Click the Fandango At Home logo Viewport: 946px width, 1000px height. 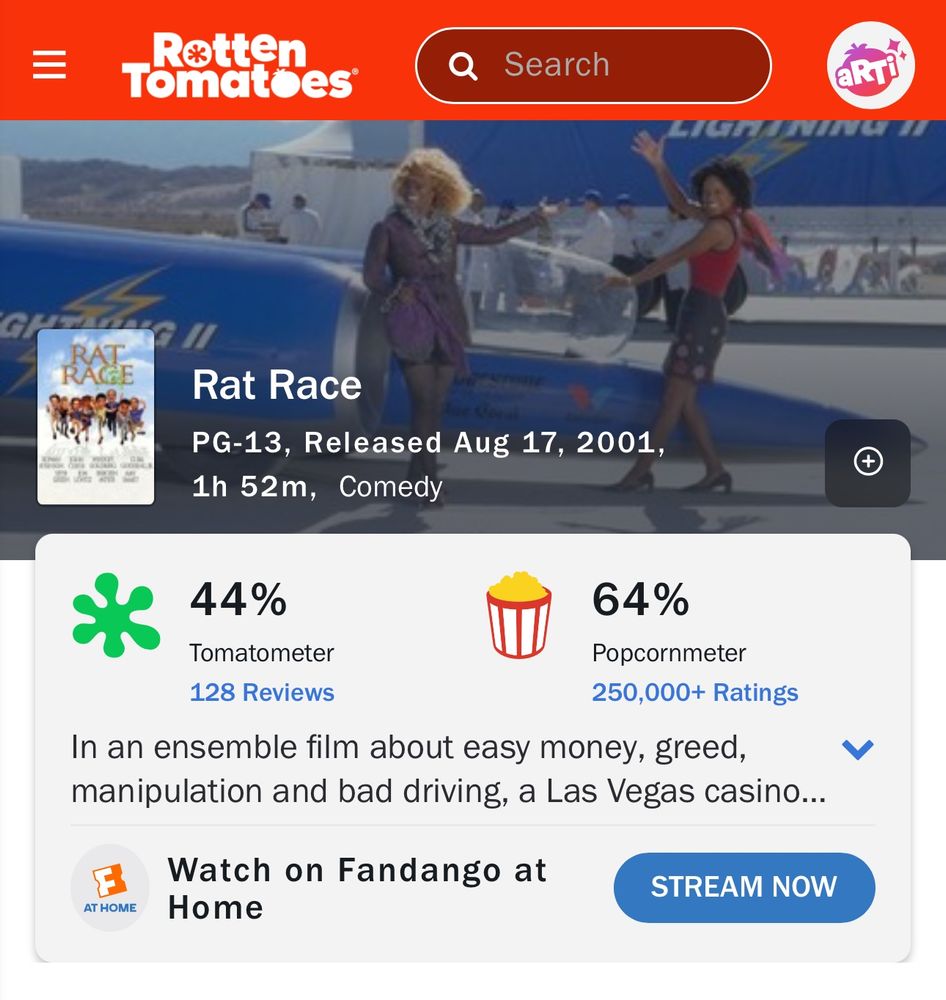pos(110,887)
